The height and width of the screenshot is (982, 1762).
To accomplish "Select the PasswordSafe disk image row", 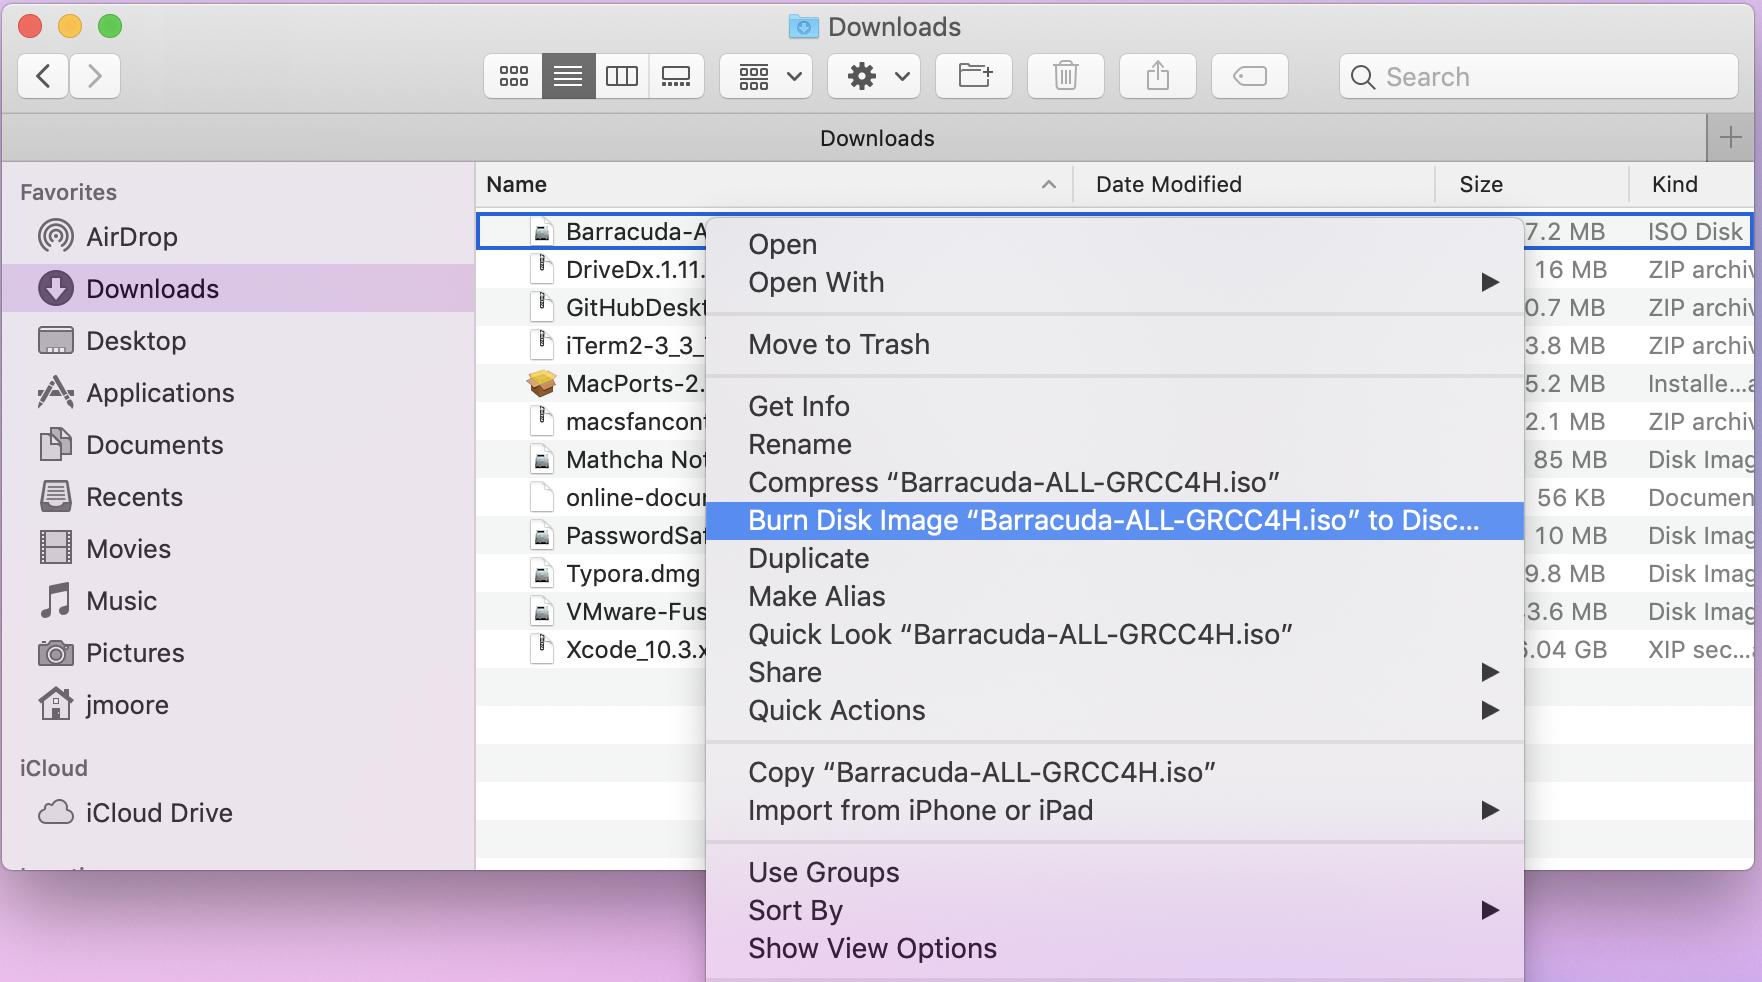I will (x=592, y=536).
